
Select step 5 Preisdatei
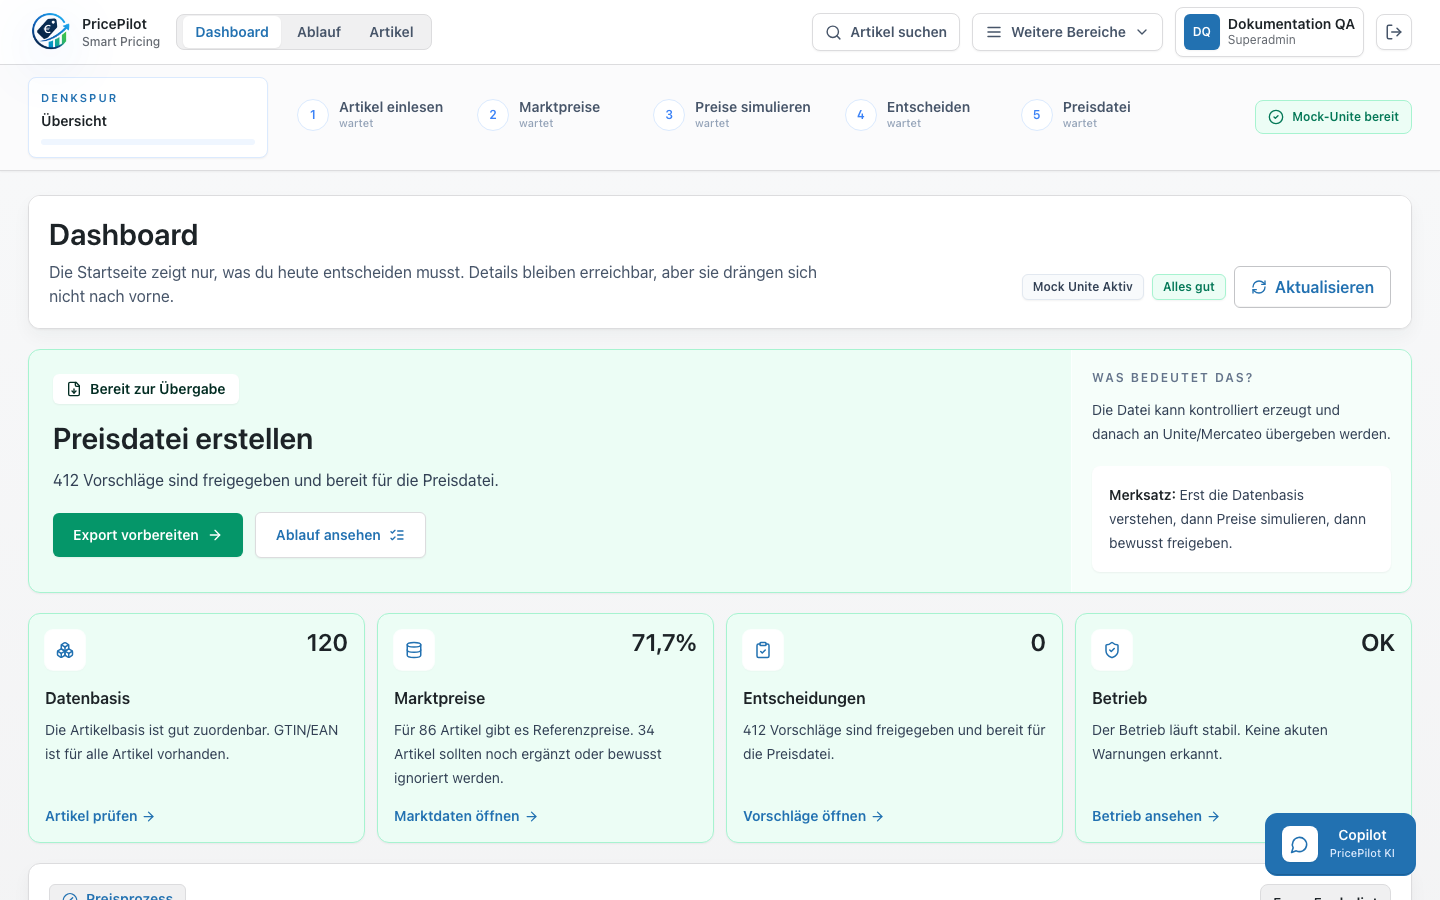point(1076,115)
